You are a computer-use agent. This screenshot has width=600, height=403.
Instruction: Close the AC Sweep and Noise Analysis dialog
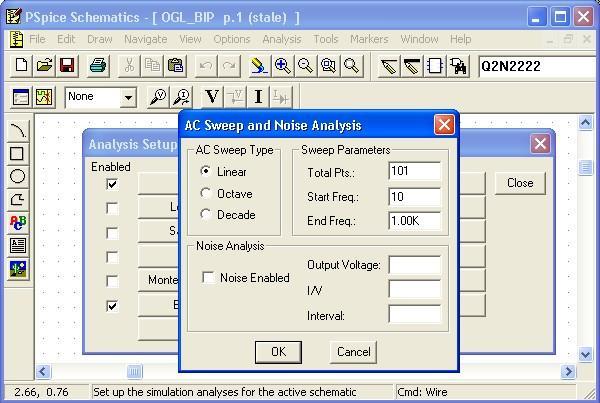pyautogui.click(x=444, y=124)
